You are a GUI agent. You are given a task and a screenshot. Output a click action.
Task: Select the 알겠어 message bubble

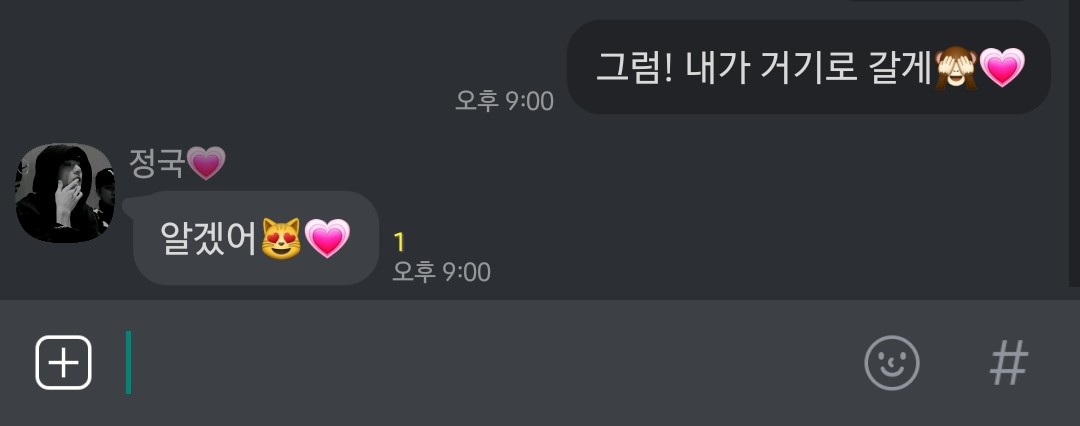(256, 238)
